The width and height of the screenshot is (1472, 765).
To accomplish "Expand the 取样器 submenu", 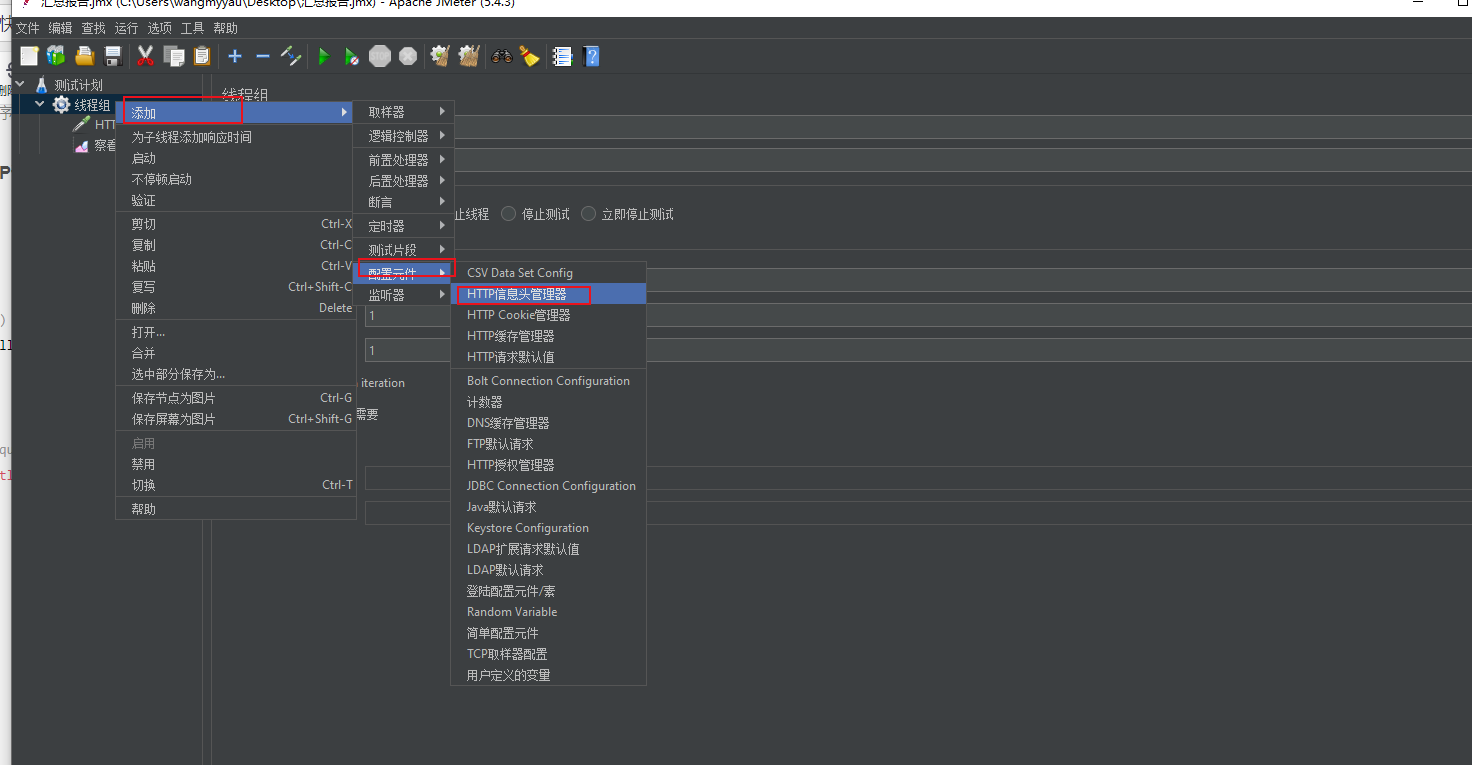I will [x=403, y=112].
